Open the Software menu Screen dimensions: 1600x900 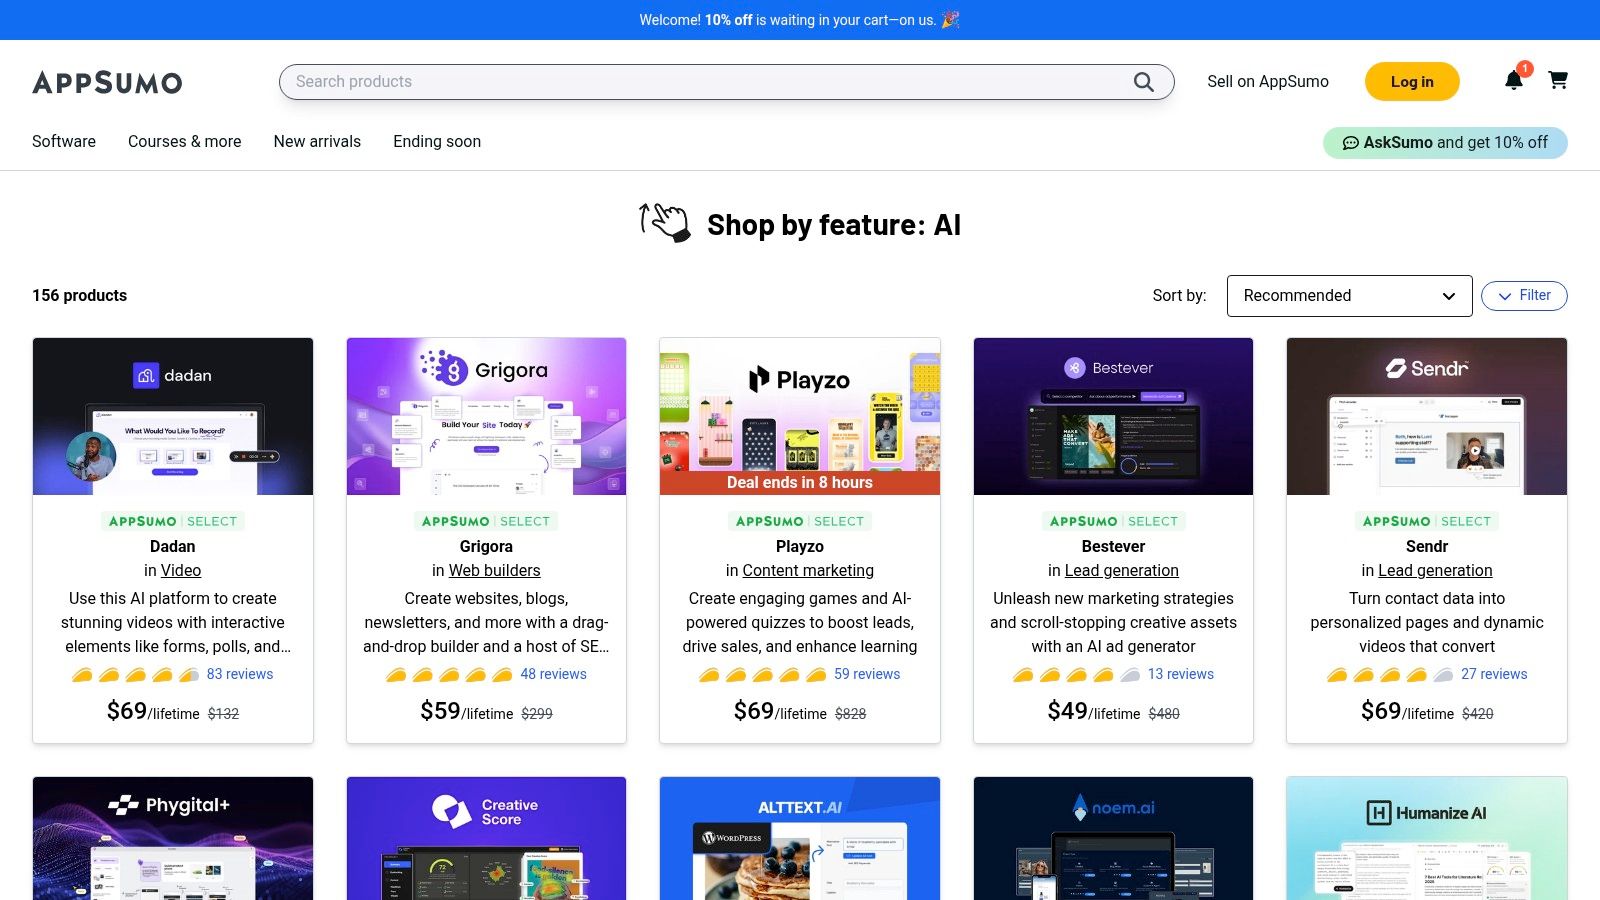coord(64,142)
